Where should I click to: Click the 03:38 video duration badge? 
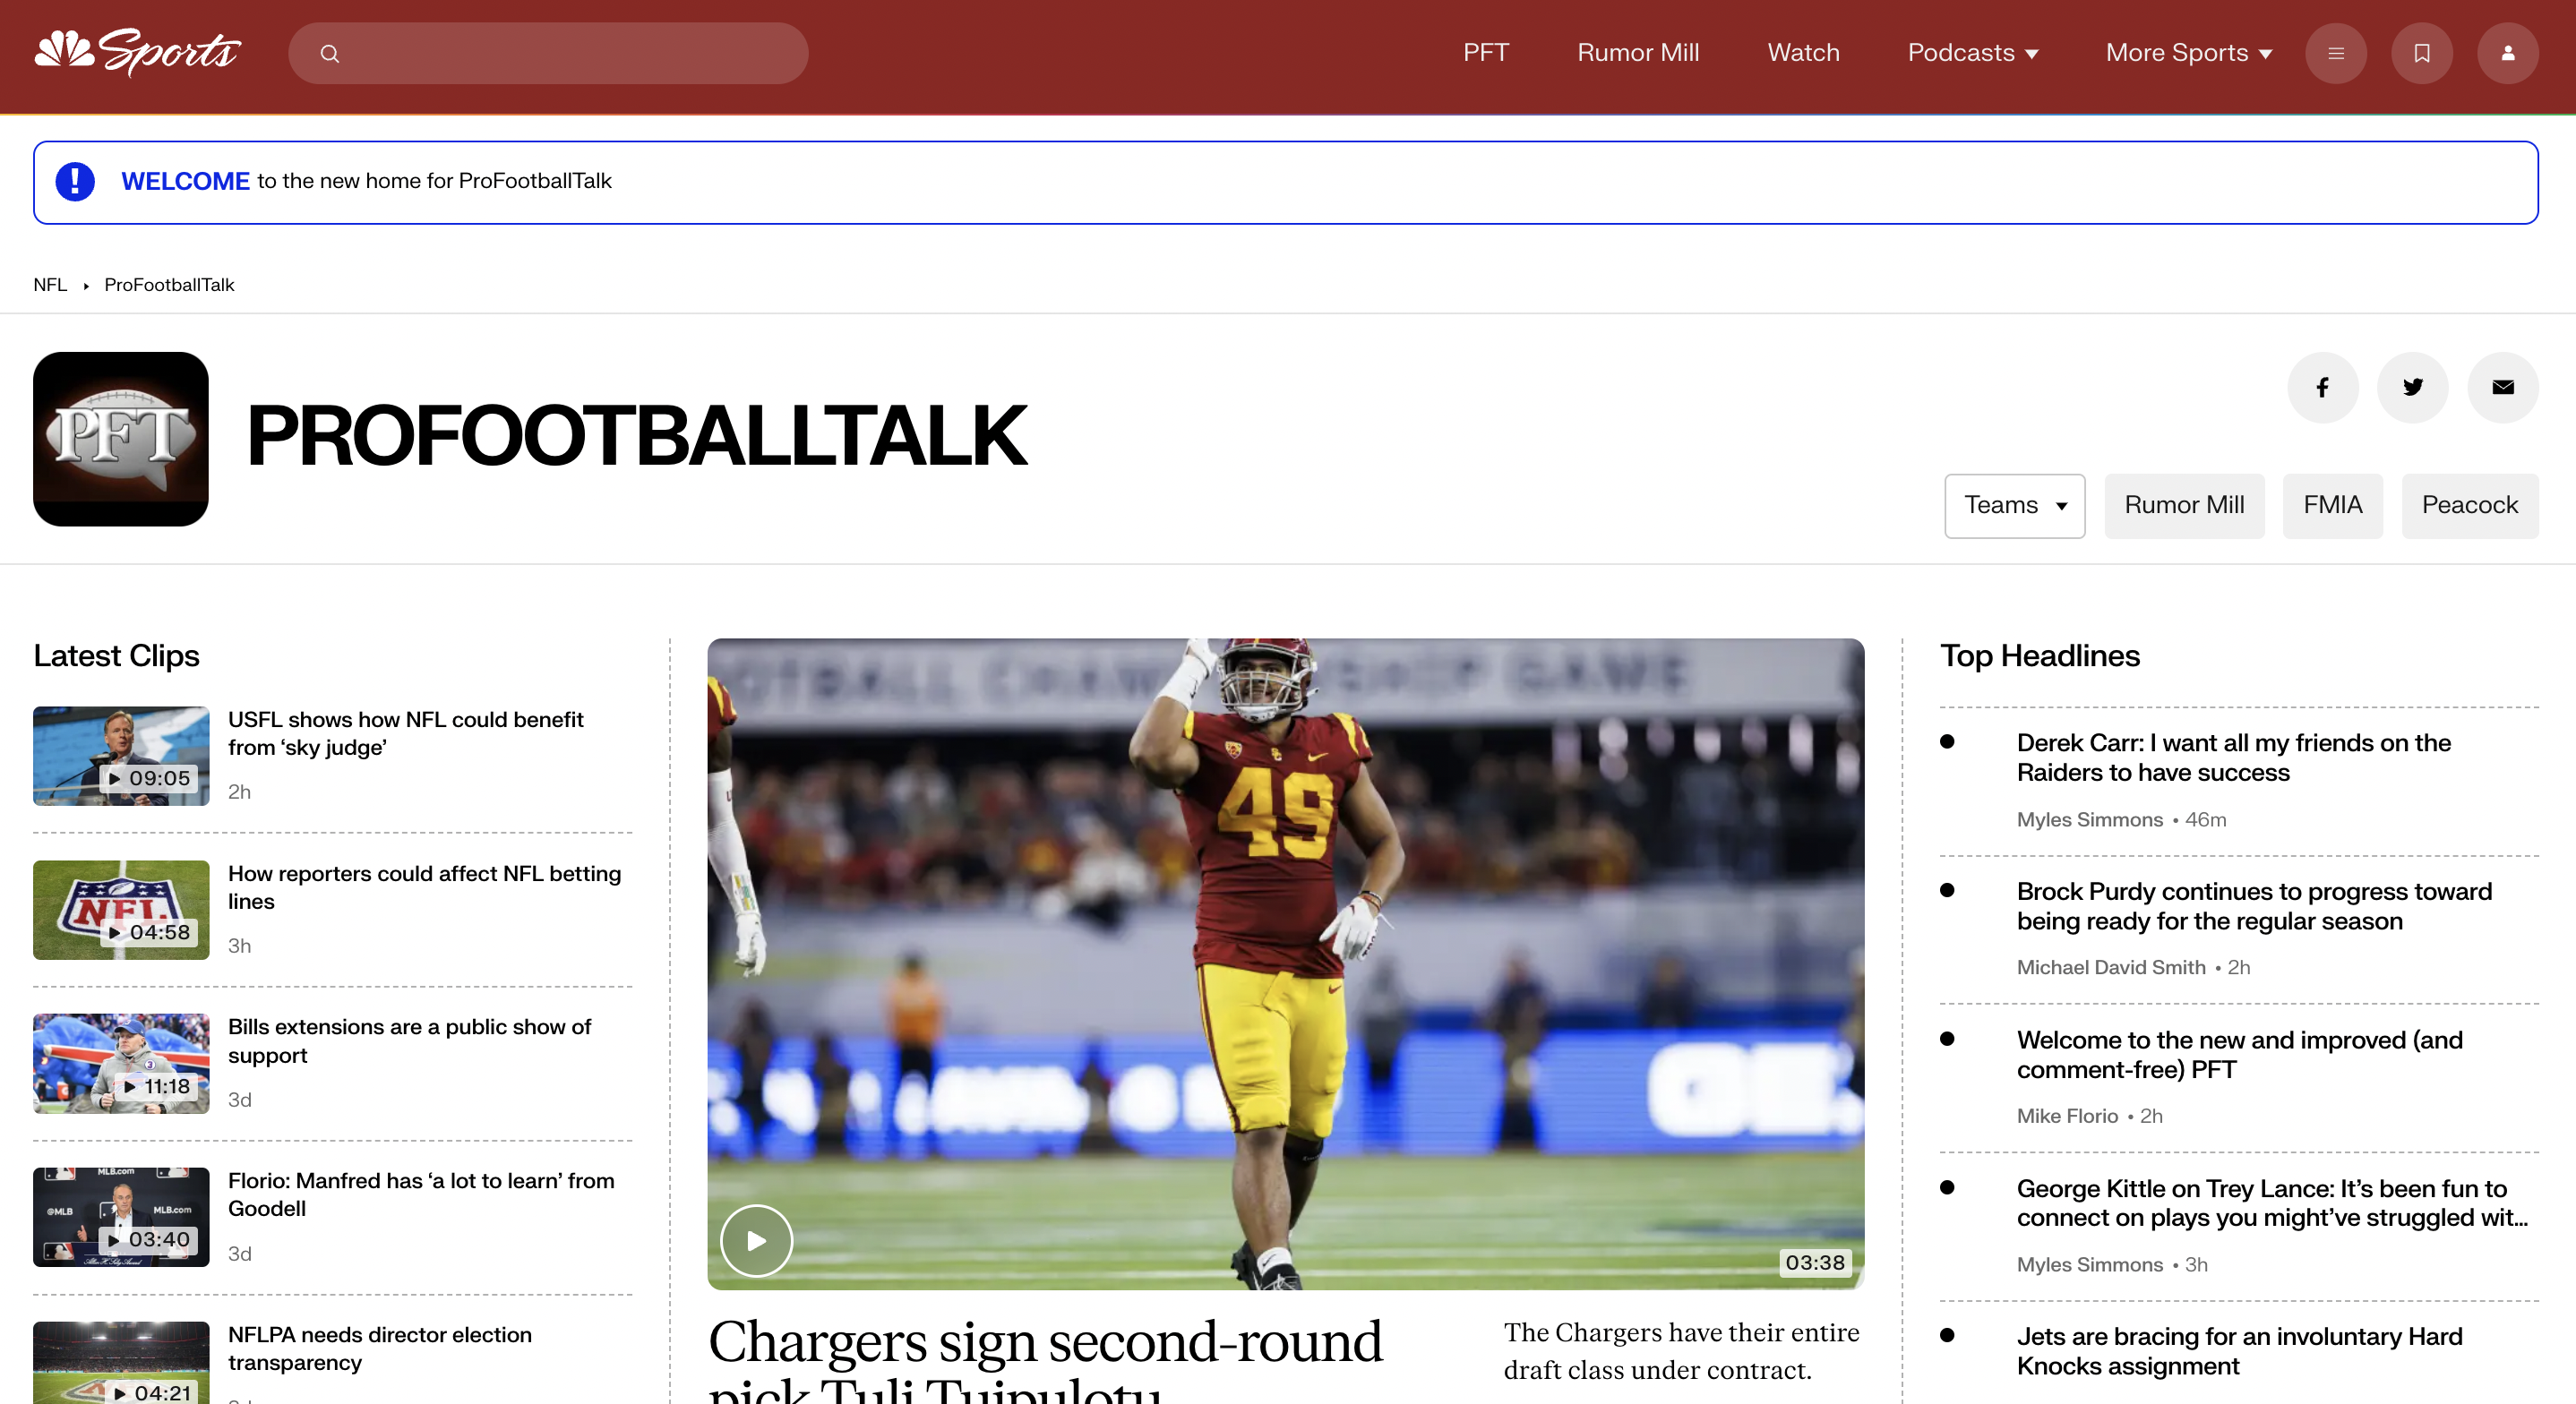pos(1815,1263)
